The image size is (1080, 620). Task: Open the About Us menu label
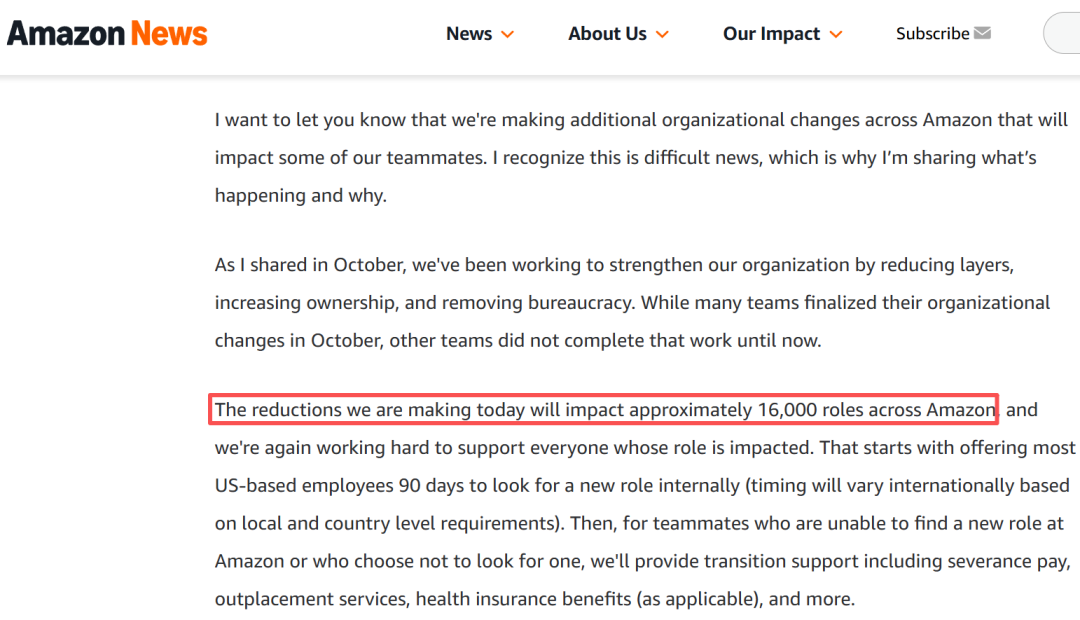pyautogui.click(x=607, y=34)
